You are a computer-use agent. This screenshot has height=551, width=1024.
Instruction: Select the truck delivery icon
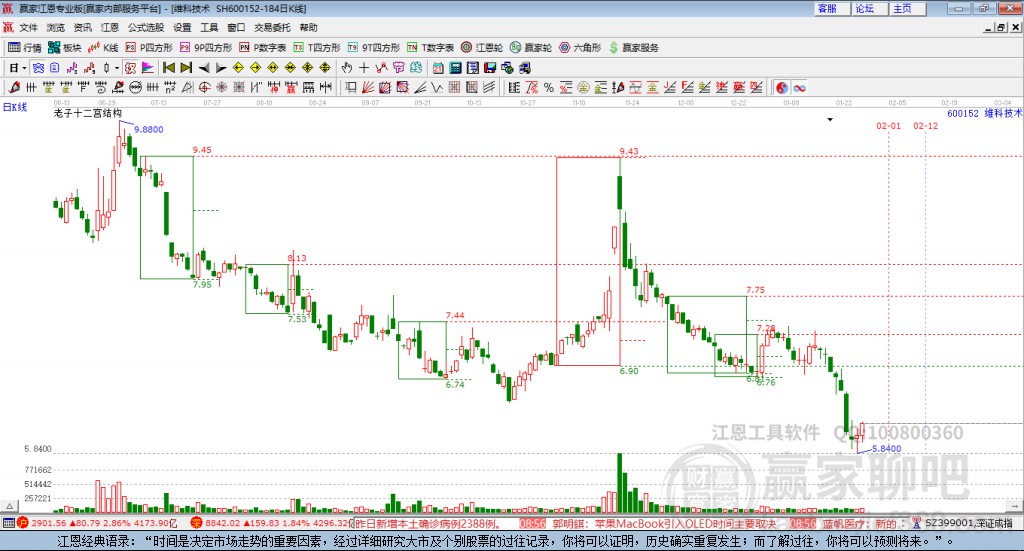coord(524,68)
